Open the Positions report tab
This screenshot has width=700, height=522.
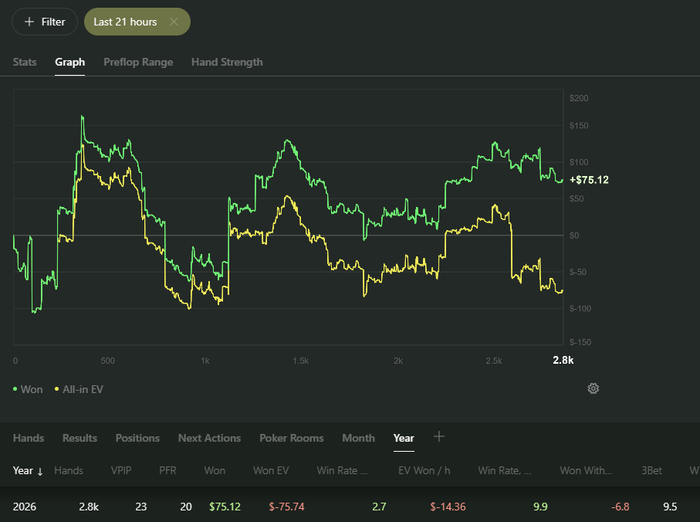click(138, 438)
